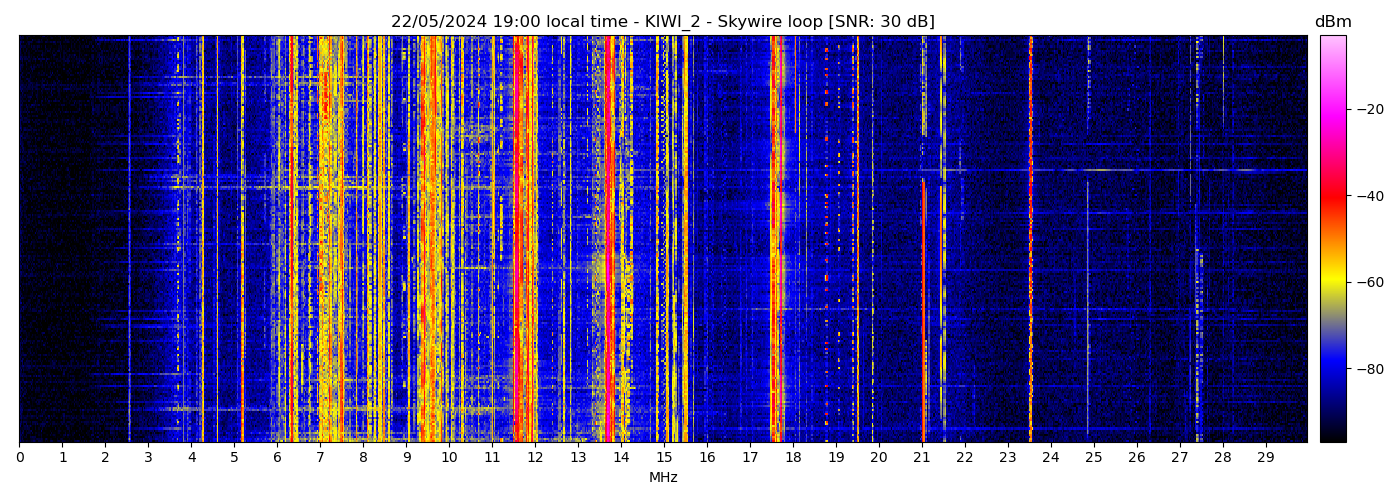Click the 14 MHz tick label
The height and width of the screenshot is (500, 1400).
[x=621, y=458]
